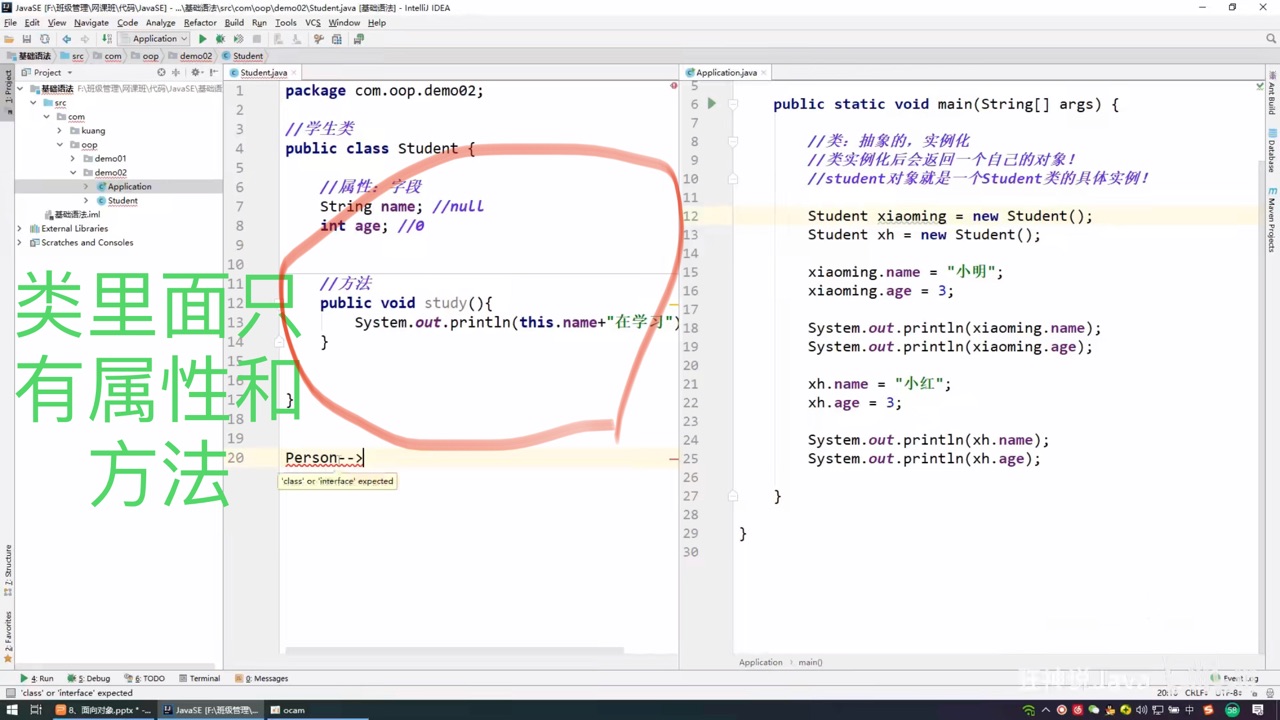Collapse the demo02 package node
This screenshot has height=720, width=1280.
pos(72,173)
